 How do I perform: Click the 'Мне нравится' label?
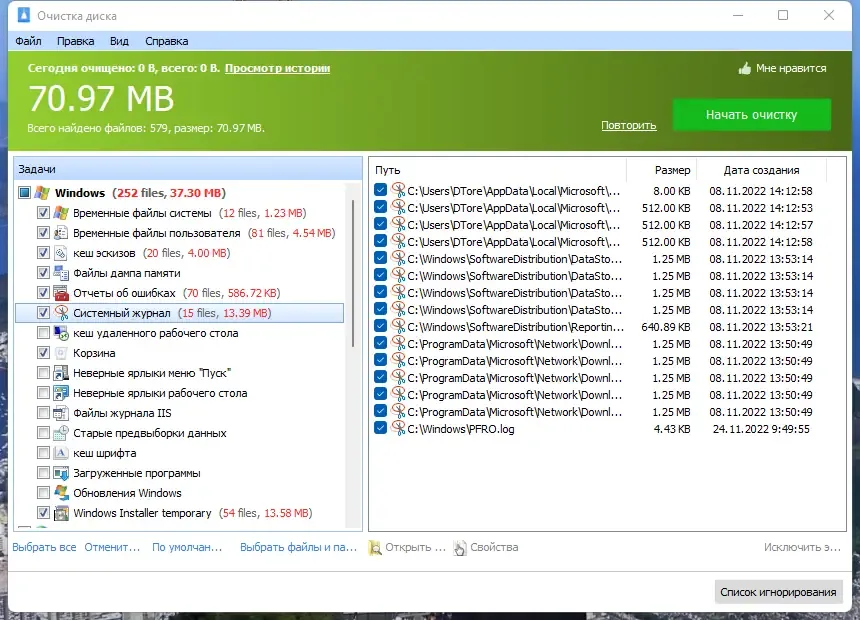[x=791, y=69]
